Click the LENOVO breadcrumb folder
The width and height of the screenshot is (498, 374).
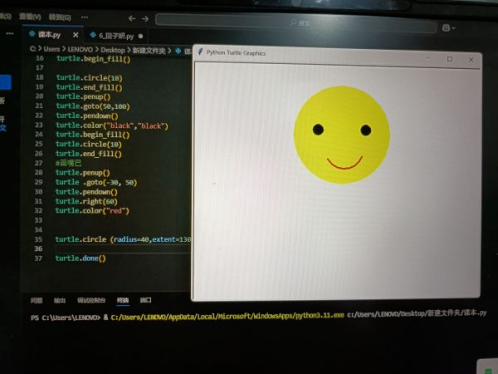pos(80,50)
